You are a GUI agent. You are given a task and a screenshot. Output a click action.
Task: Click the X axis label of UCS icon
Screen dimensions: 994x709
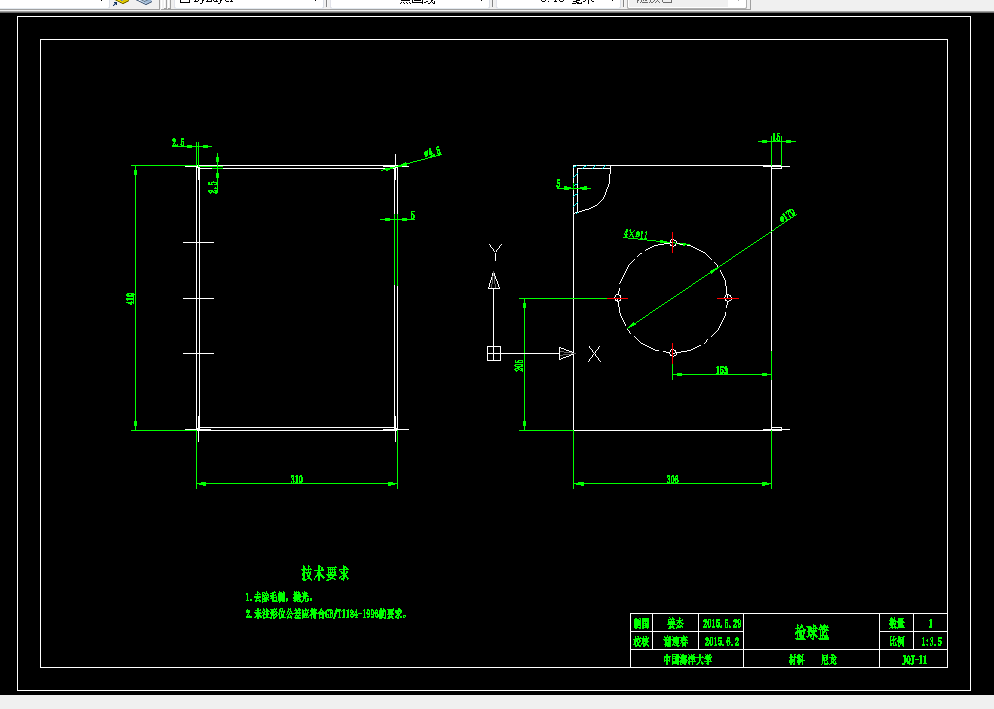(x=594, y=354)
